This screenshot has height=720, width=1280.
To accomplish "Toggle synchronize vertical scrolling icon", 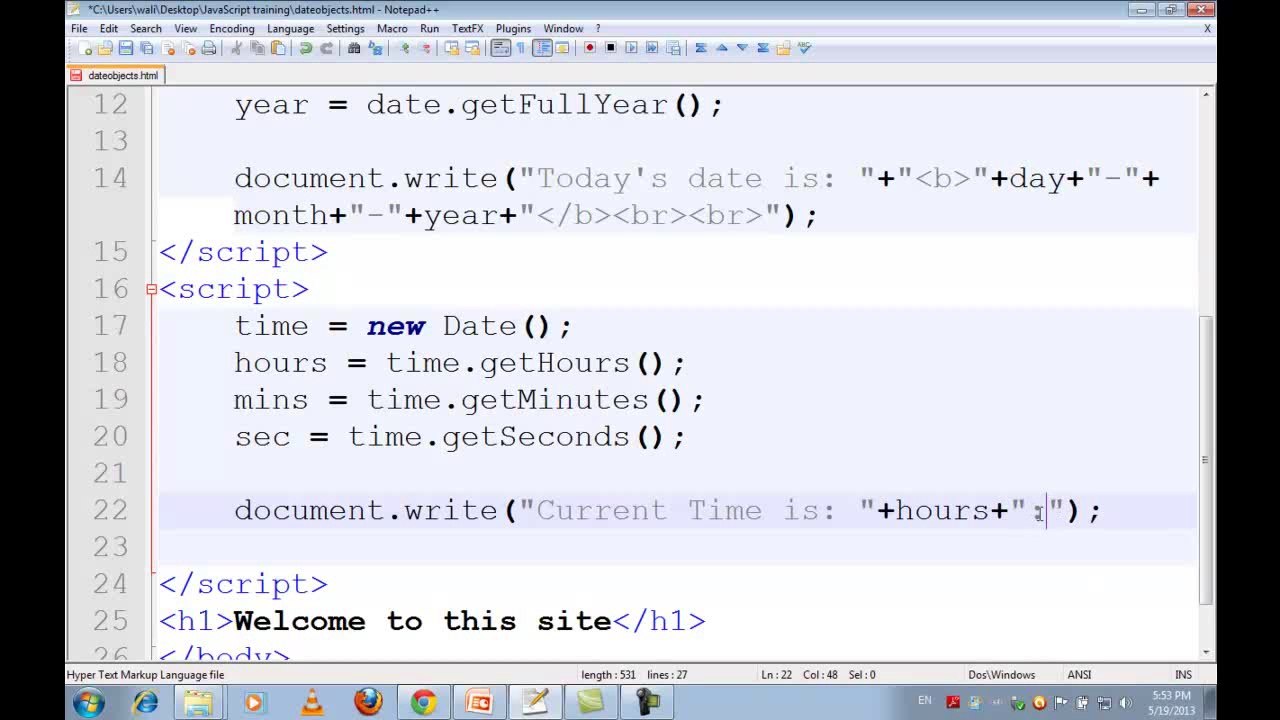I will [x=452, y=48].
